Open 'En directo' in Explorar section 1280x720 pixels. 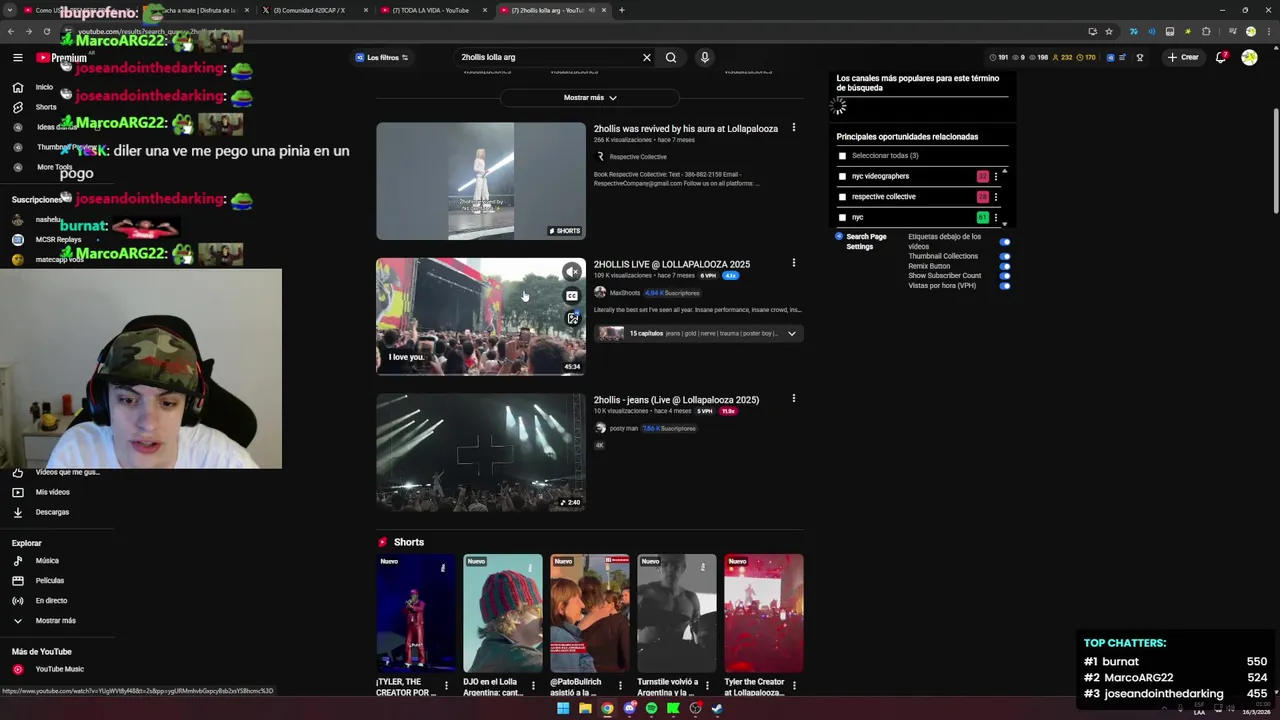click(51, 601)
